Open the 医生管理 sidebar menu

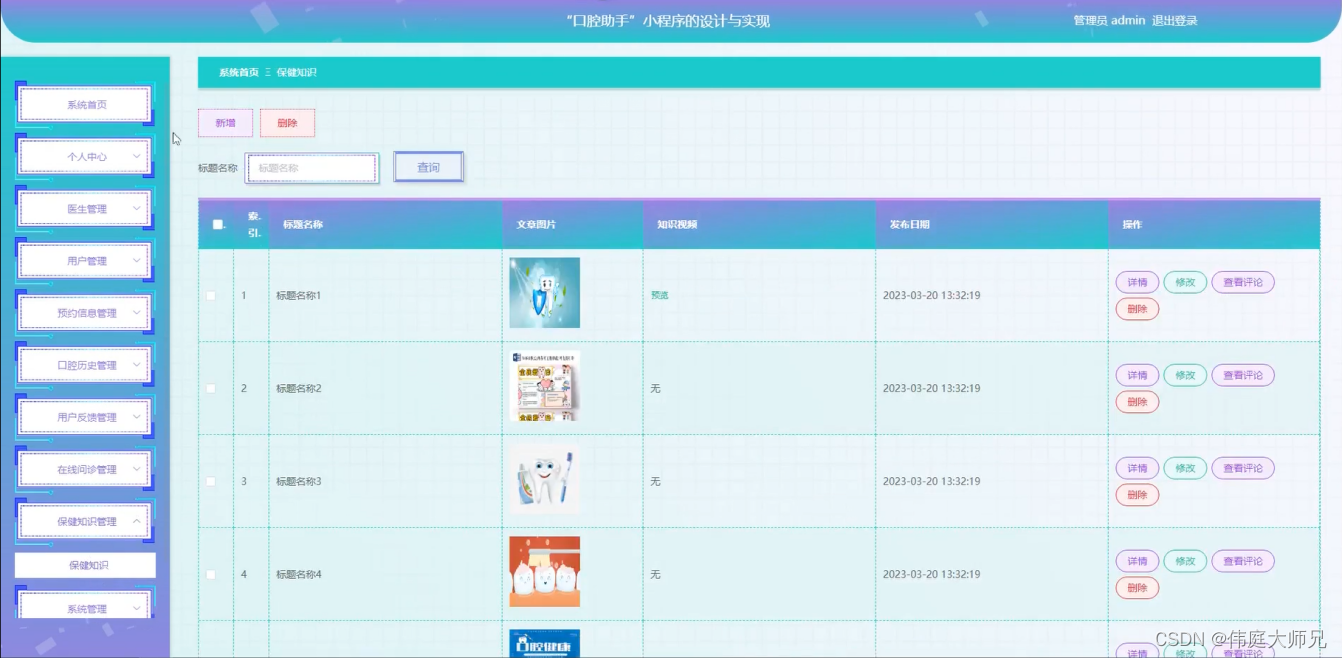[x=86, y=209]
